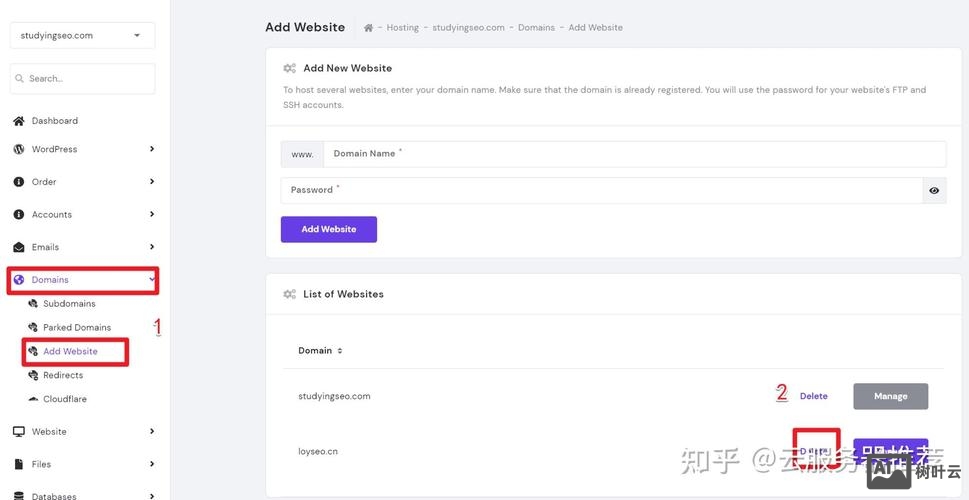Select Redirects in the Domains submenu

(62, 375)
